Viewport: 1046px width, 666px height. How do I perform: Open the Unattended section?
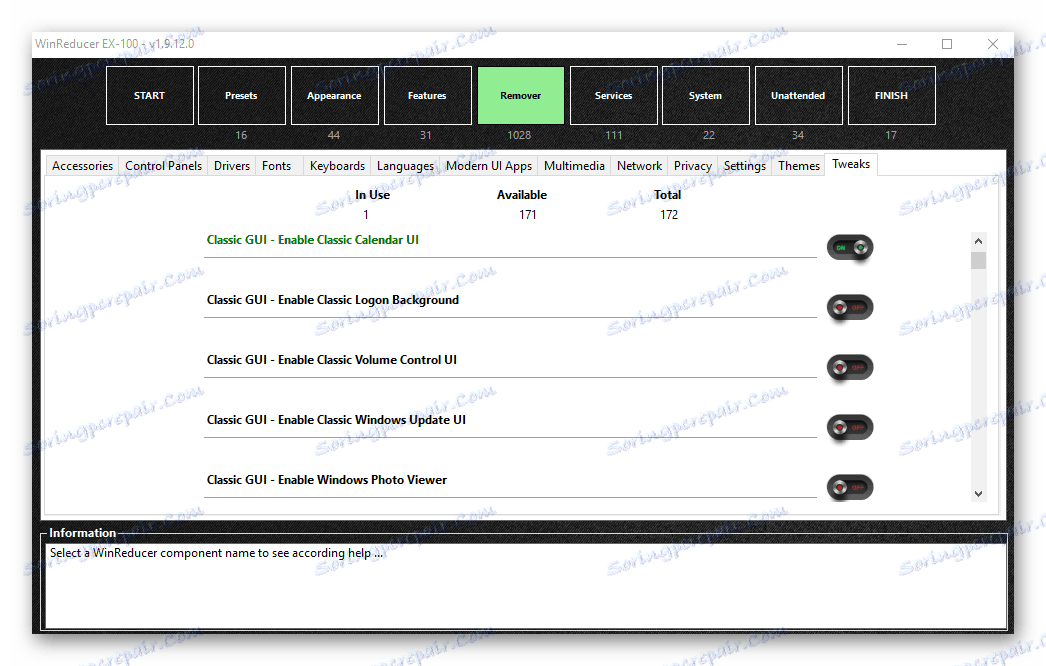[798, 95]
